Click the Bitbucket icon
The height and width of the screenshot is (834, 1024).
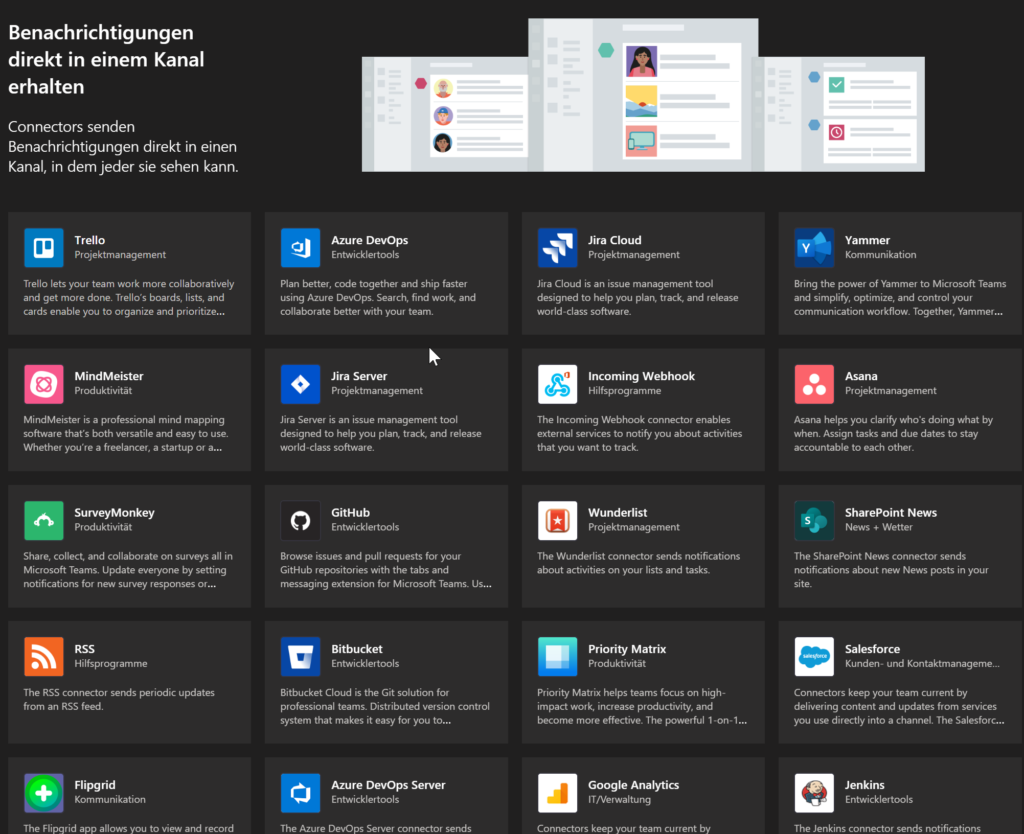[x=300, y=656]
